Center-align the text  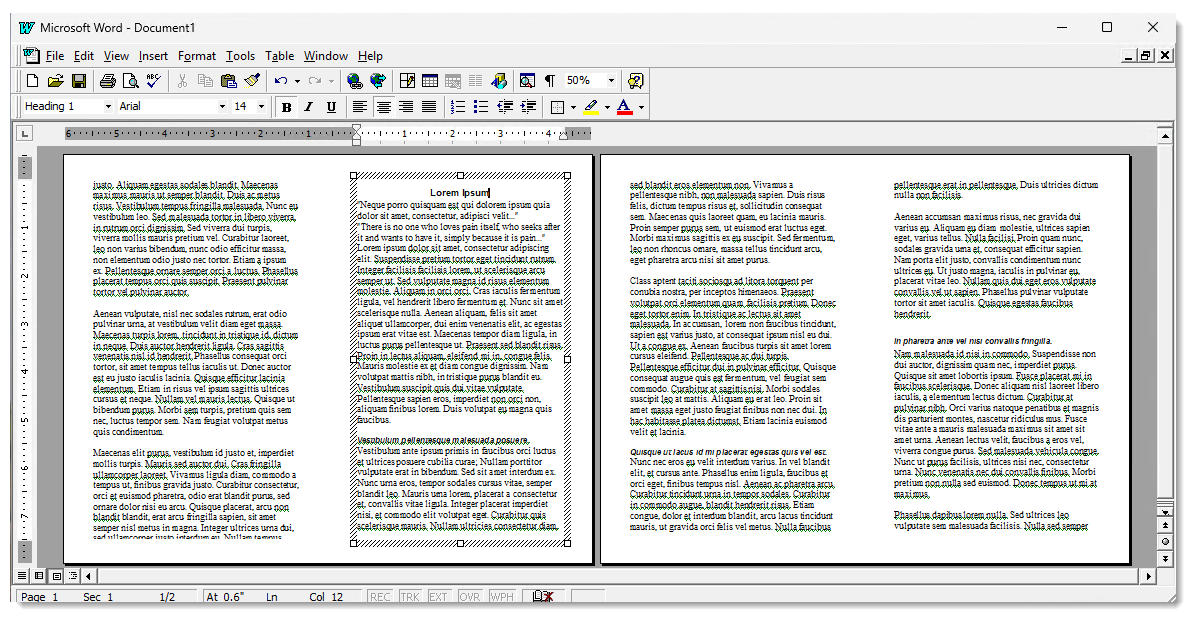point(383,107)
